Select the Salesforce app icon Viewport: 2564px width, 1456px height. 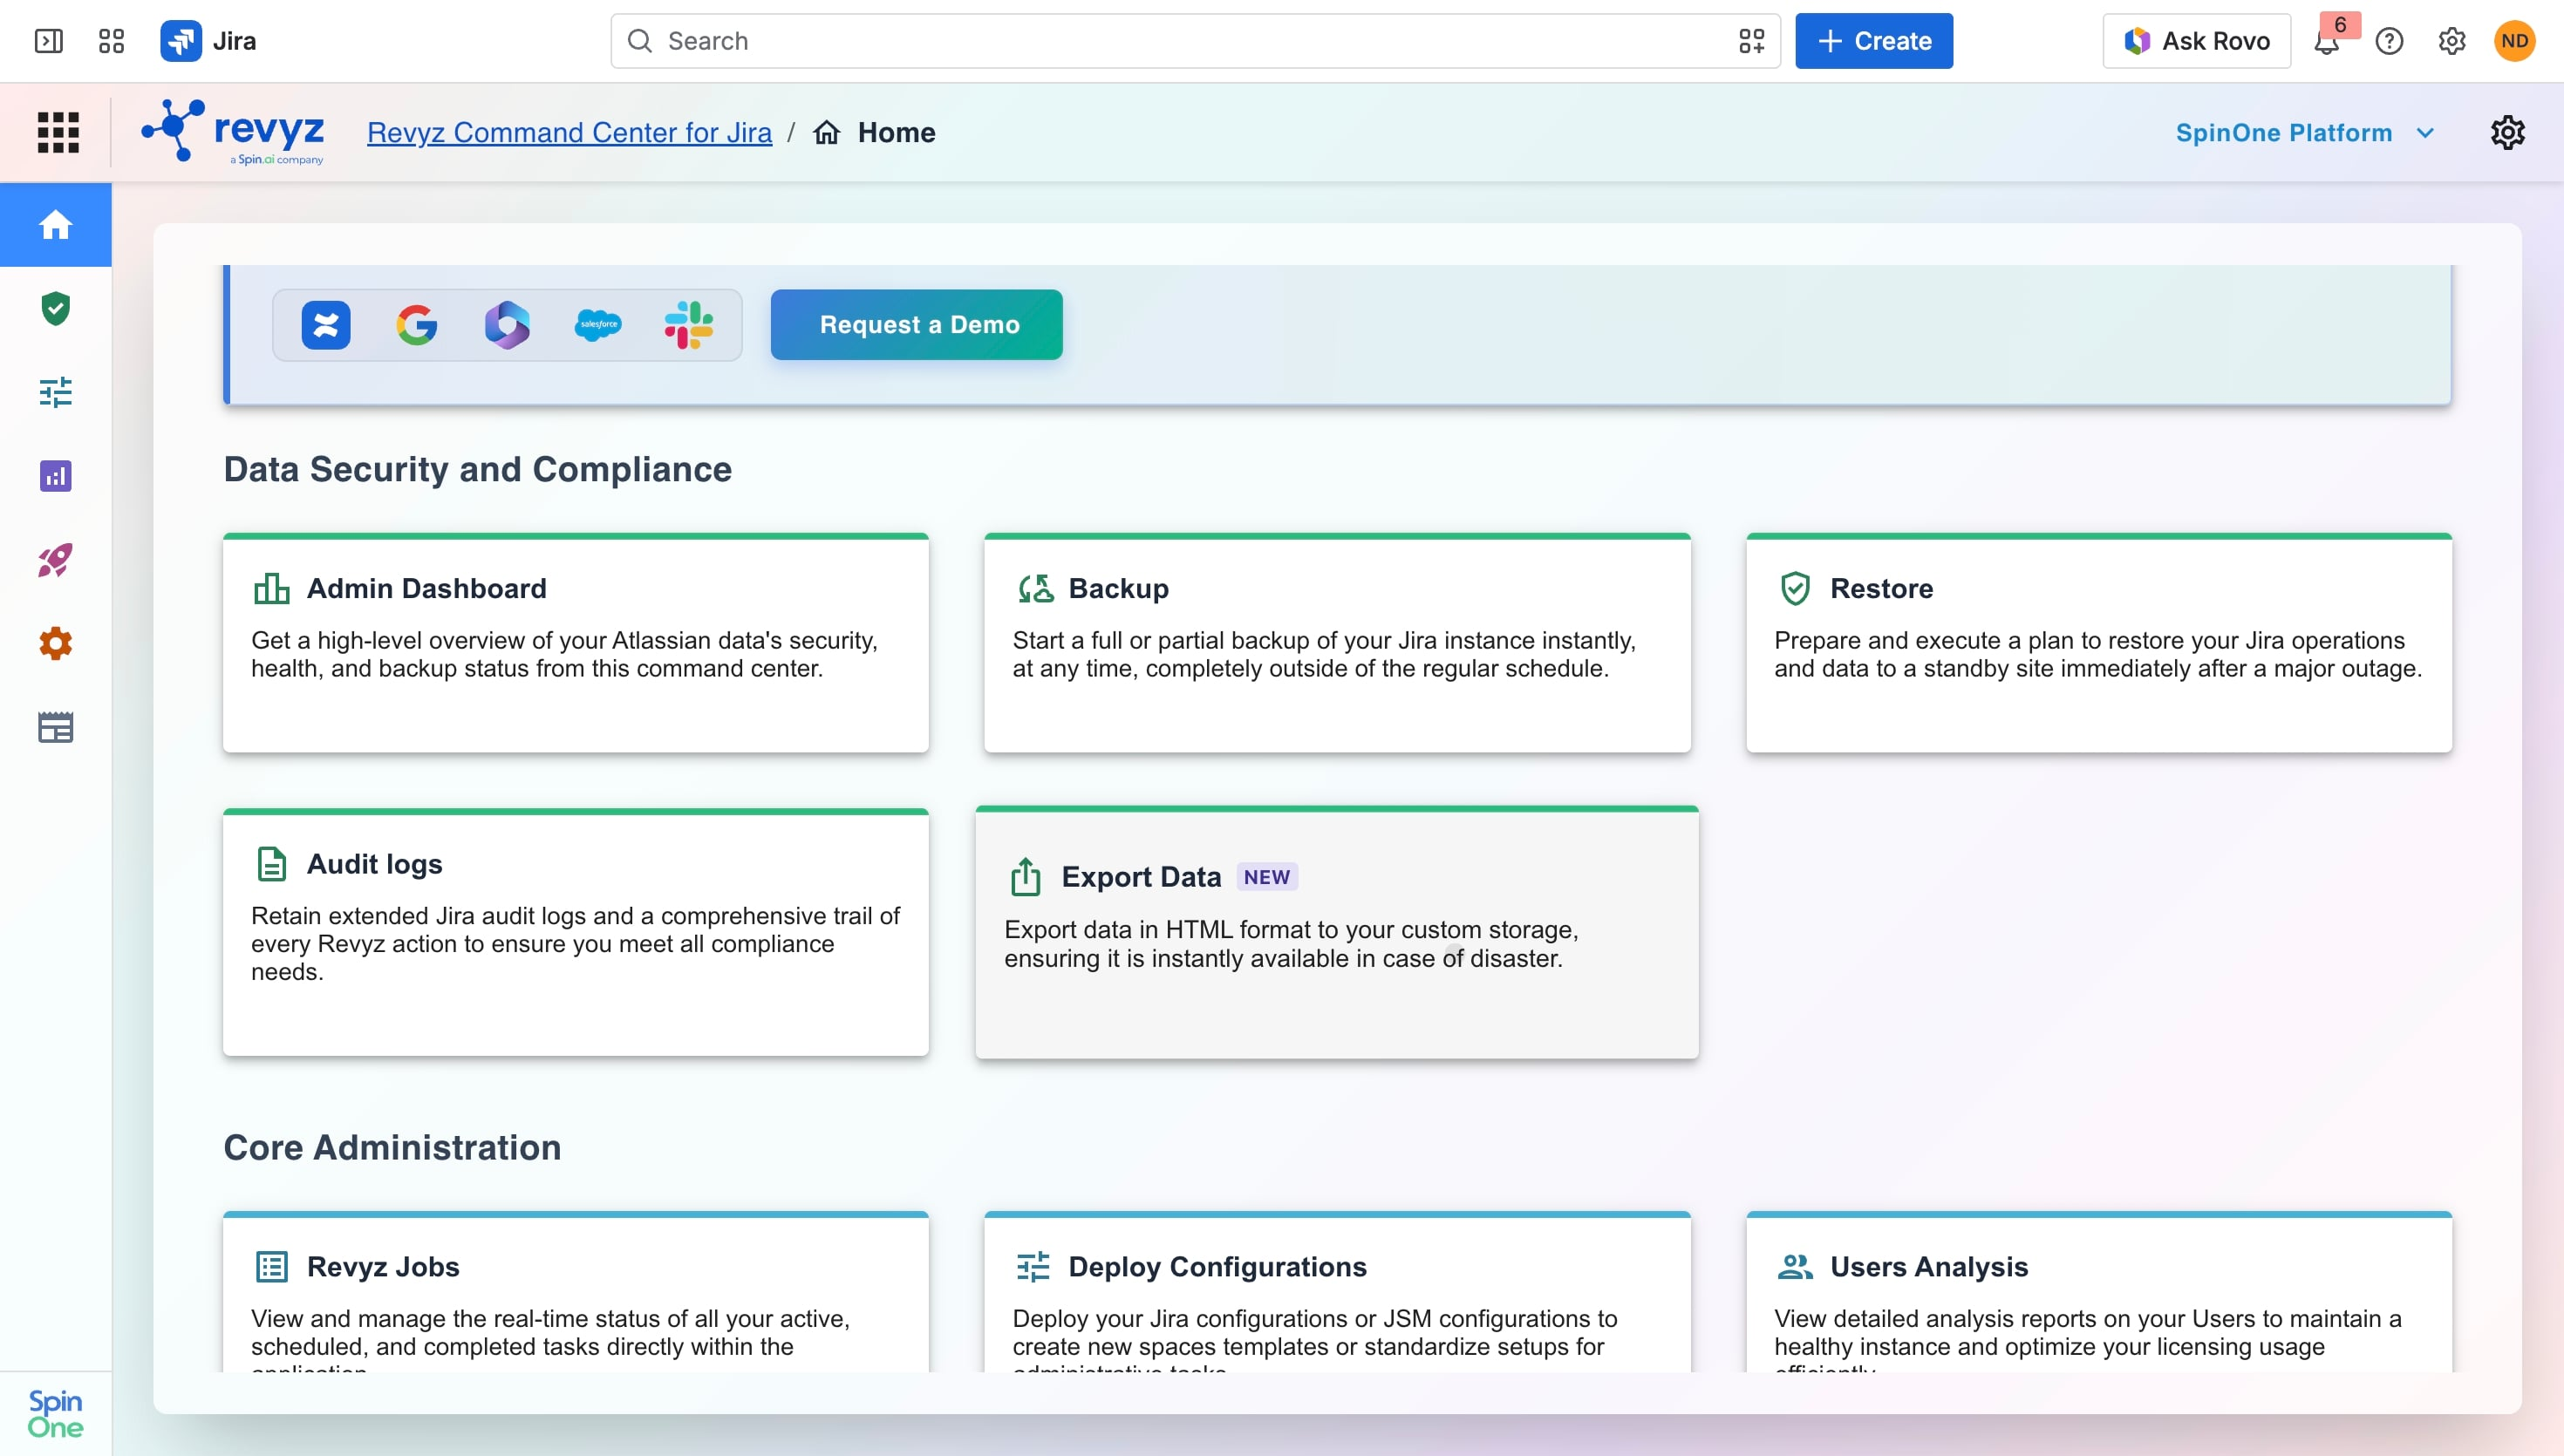coord(598,325)
